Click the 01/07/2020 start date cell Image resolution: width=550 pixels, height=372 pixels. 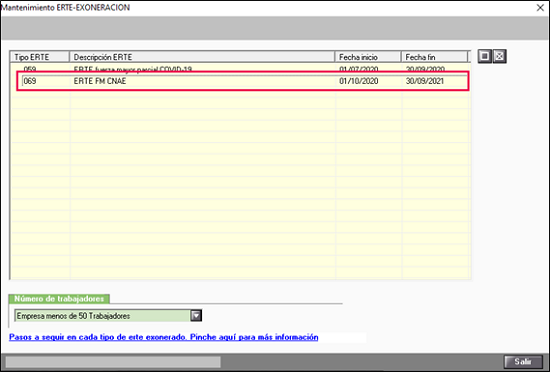tap(369, 68)
